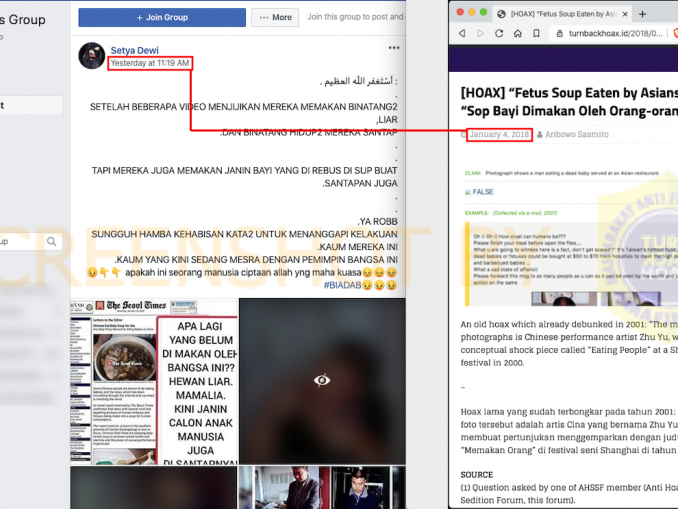Screen dimensions: 678x509
Task: Click the Join Group button
Action: pyautogui.click(x=162, y=17)
